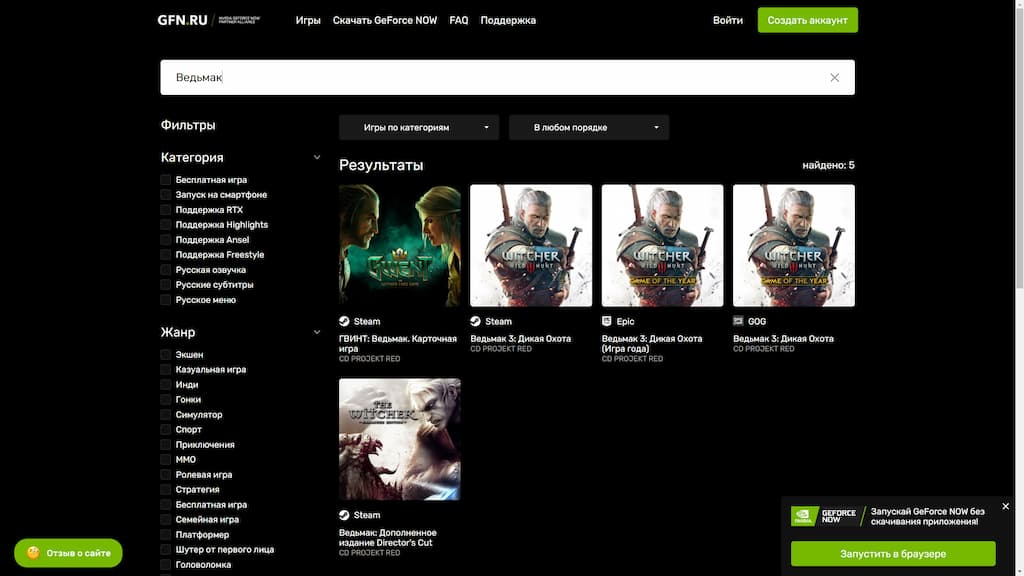Click the Войти link
Image resolution: width=1024 pixels, height=576 pixels.
[728, 20]
